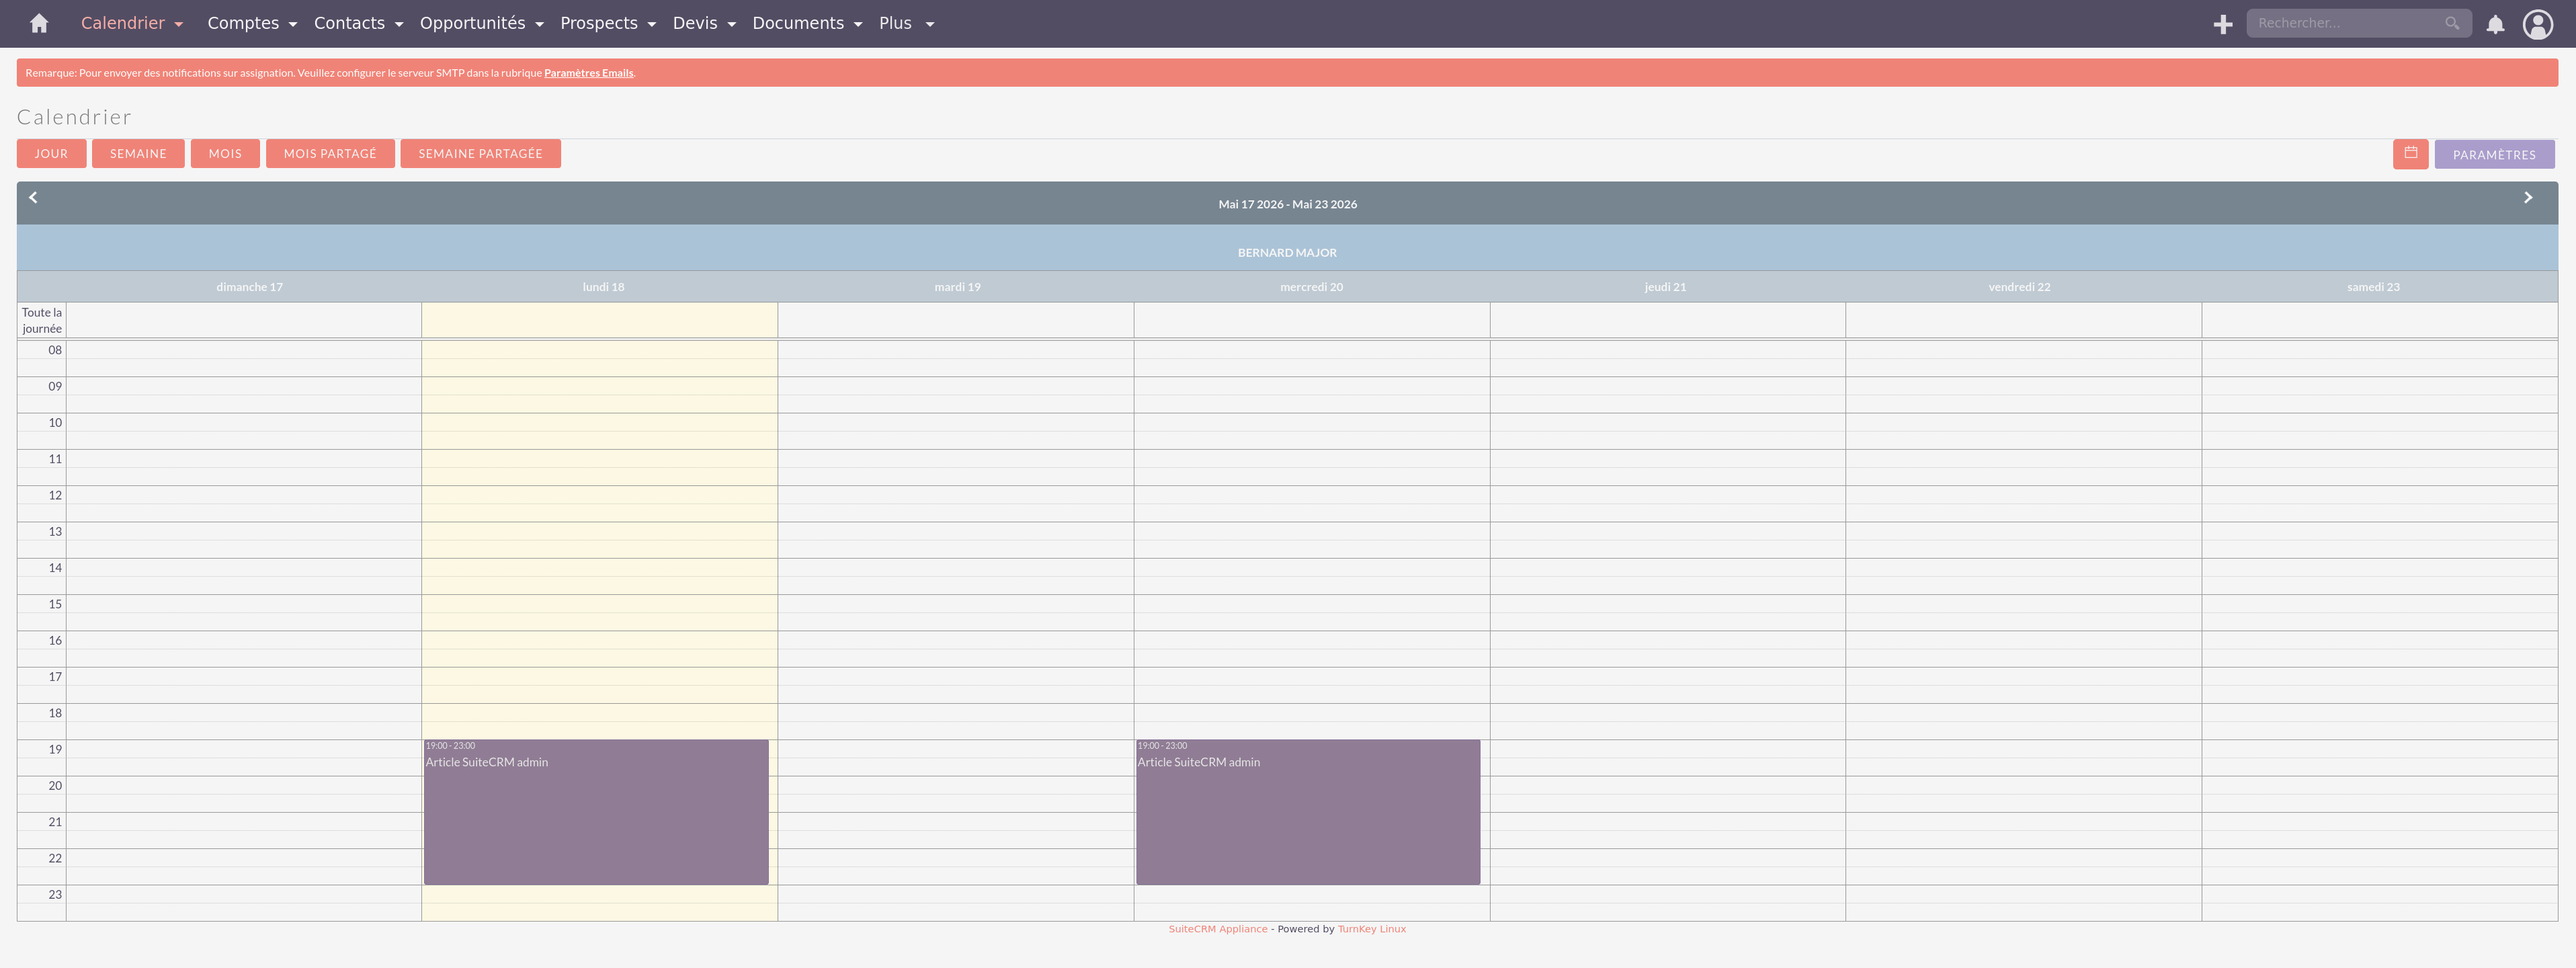
Task: Click the dimanche 17 column header
Action: click(249, 287)
